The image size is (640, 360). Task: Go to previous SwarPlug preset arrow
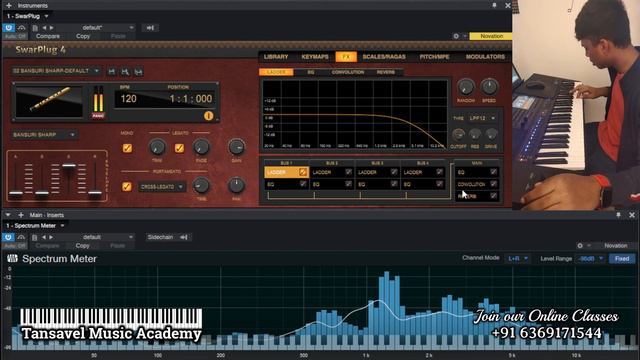44,28
